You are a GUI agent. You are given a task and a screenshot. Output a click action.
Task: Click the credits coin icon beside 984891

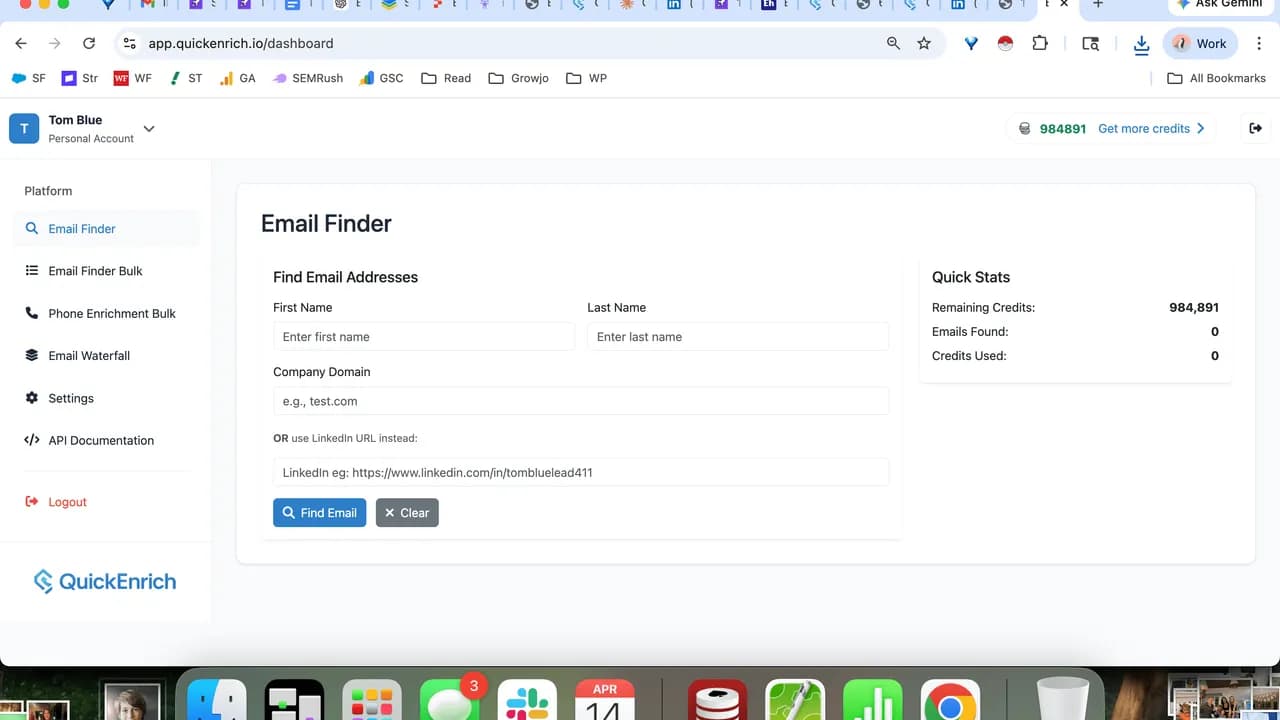pyautogui.click(x=1024, y=129)
